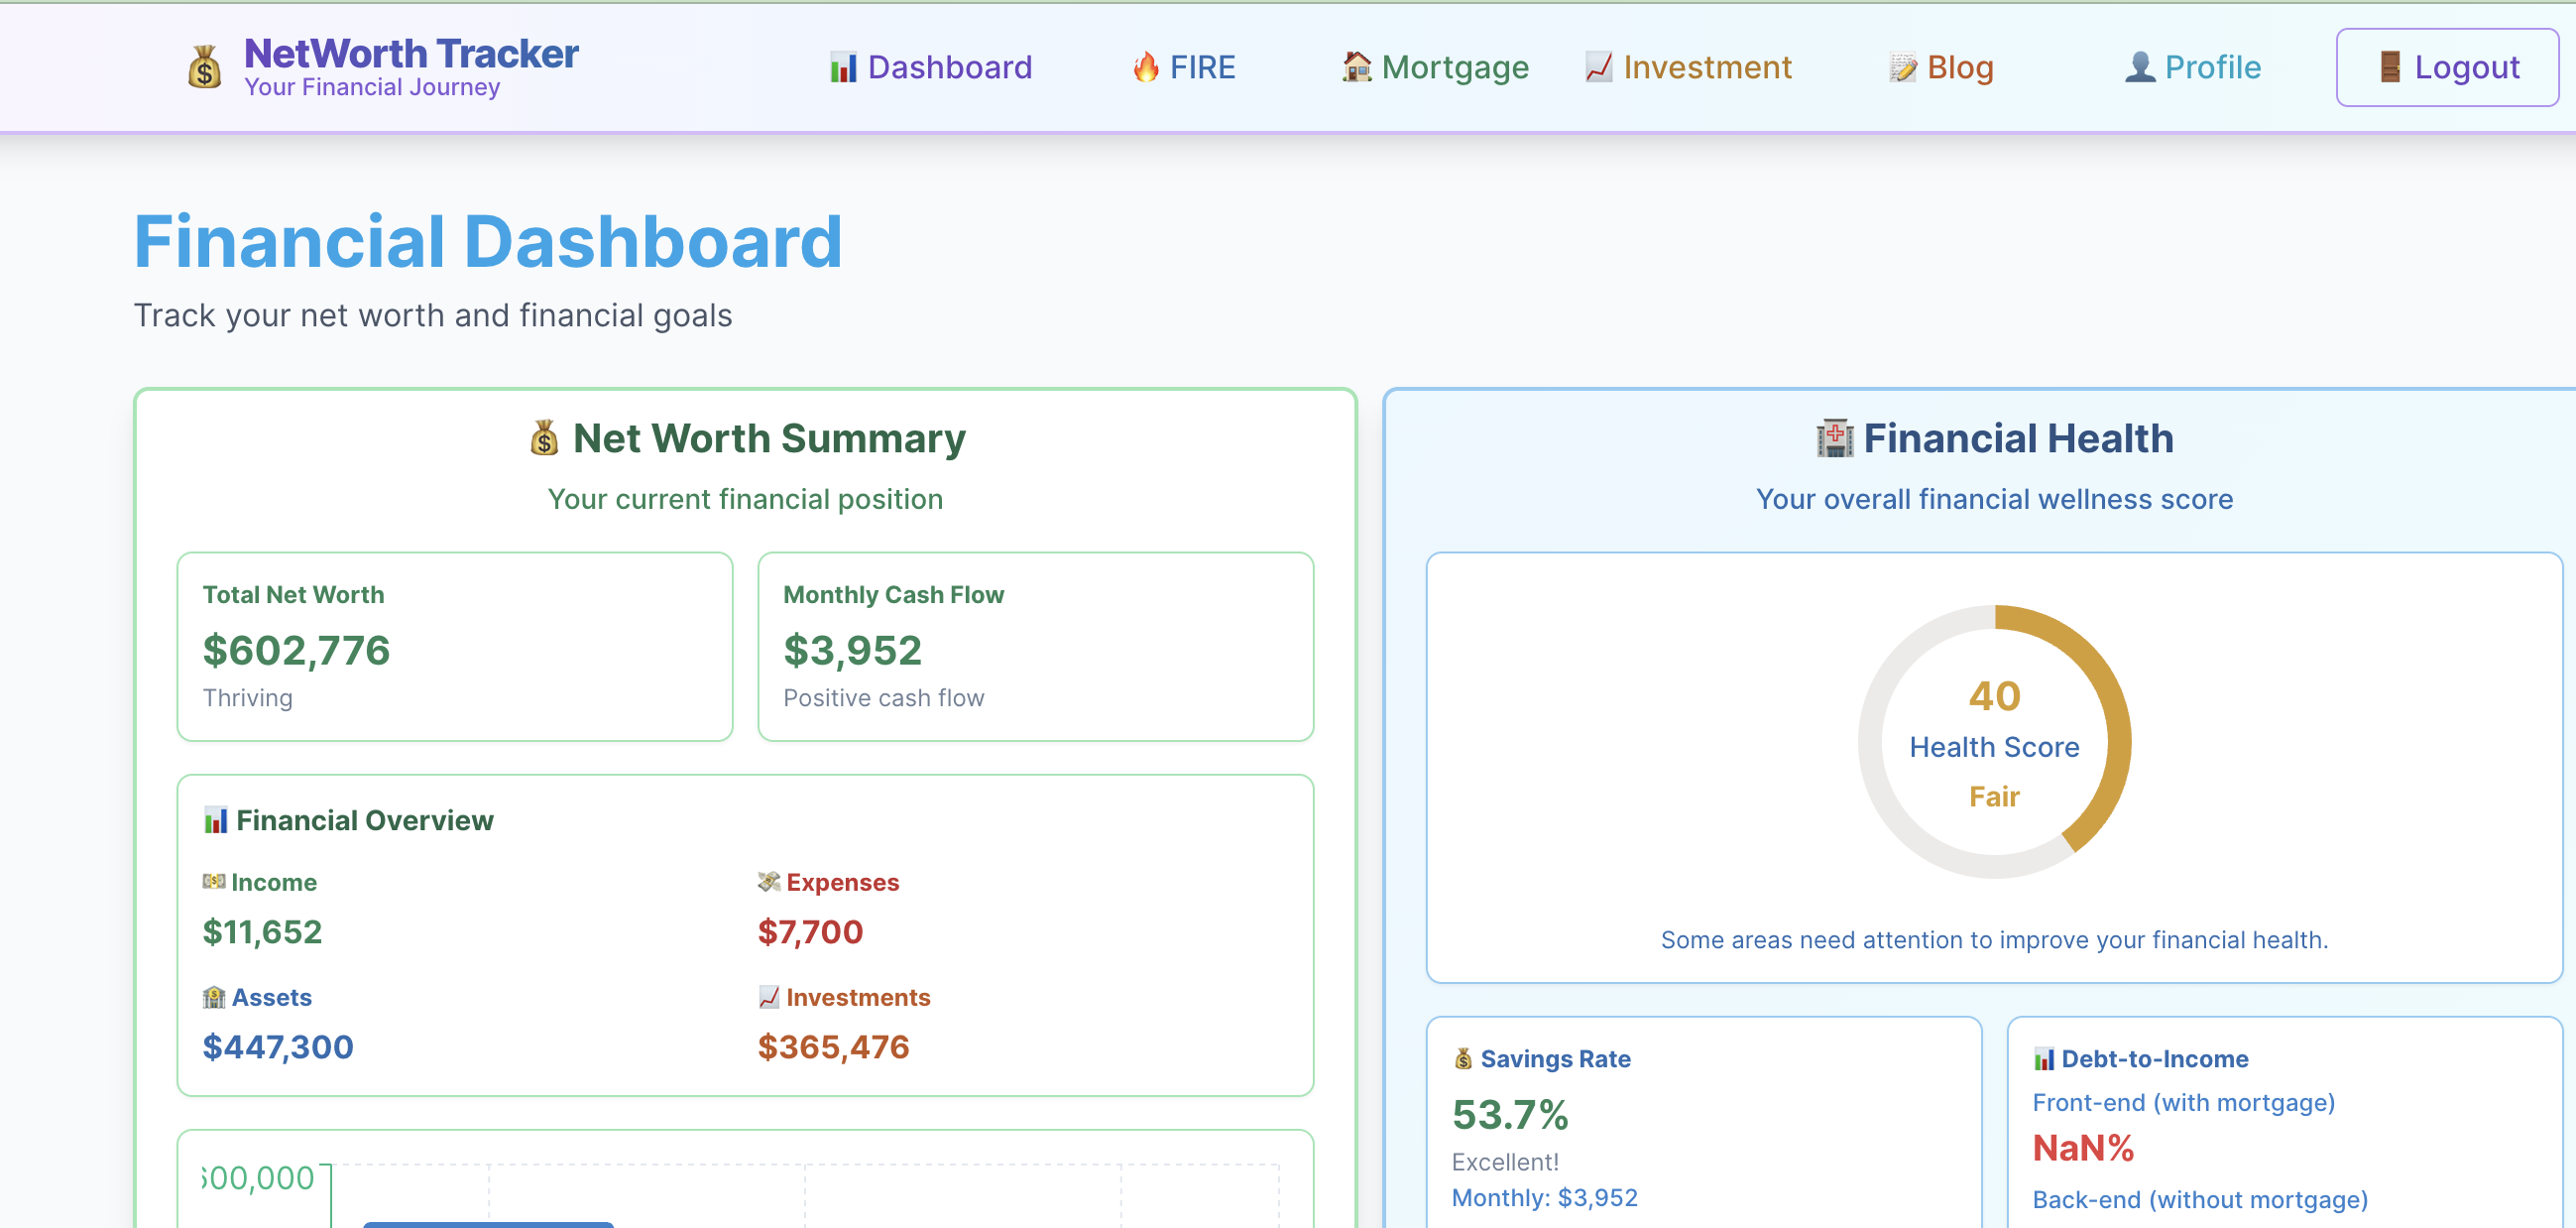
Task: Click the Blog memo icon
Action: pyautogui.click(x=1902, y=68)
